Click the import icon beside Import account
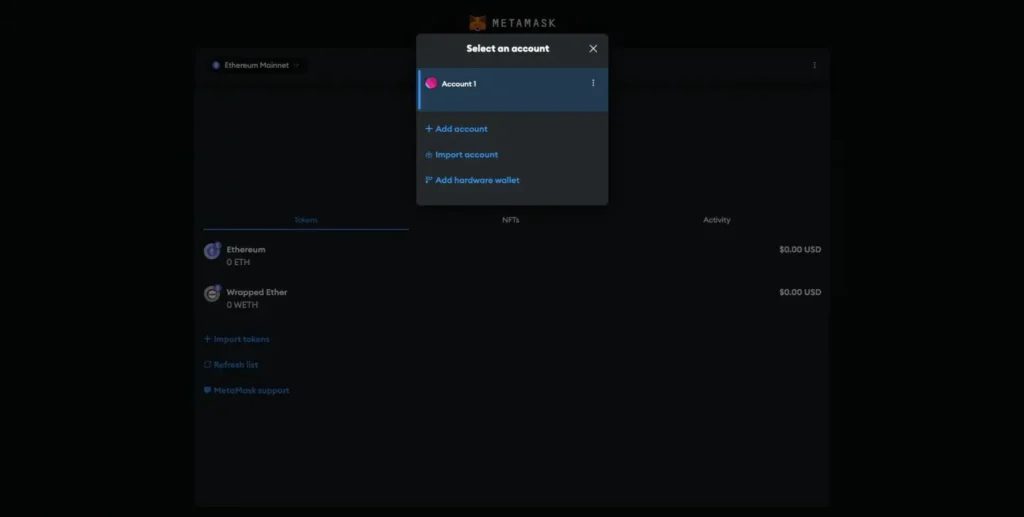The height and width of the screenshot is (517, 1024). (429, 155)
